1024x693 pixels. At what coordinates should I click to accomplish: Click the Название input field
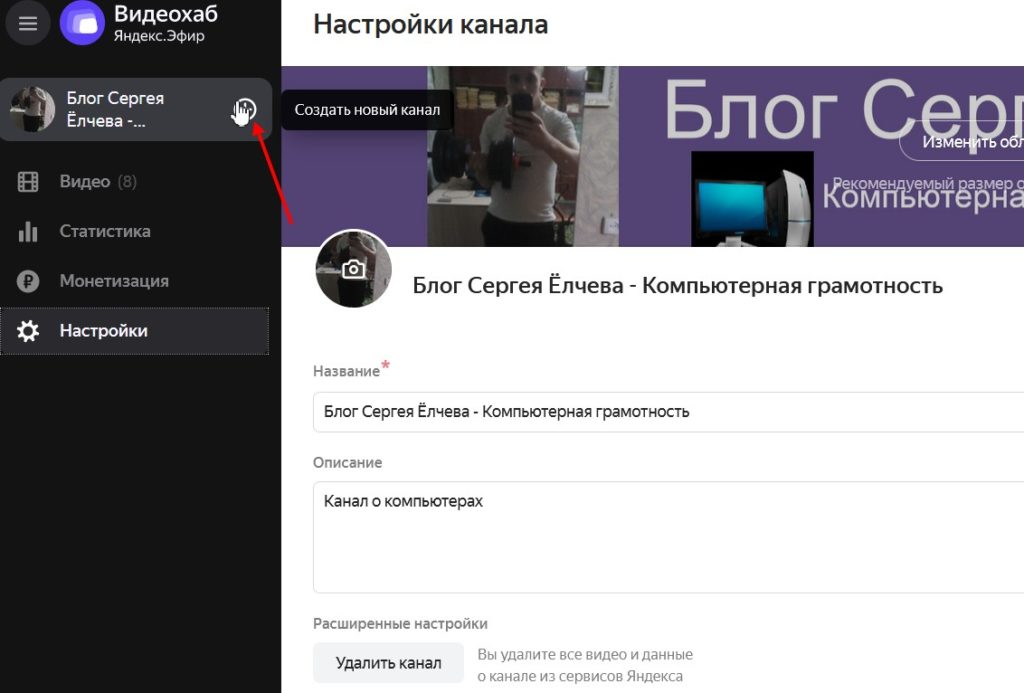point(668,411)
